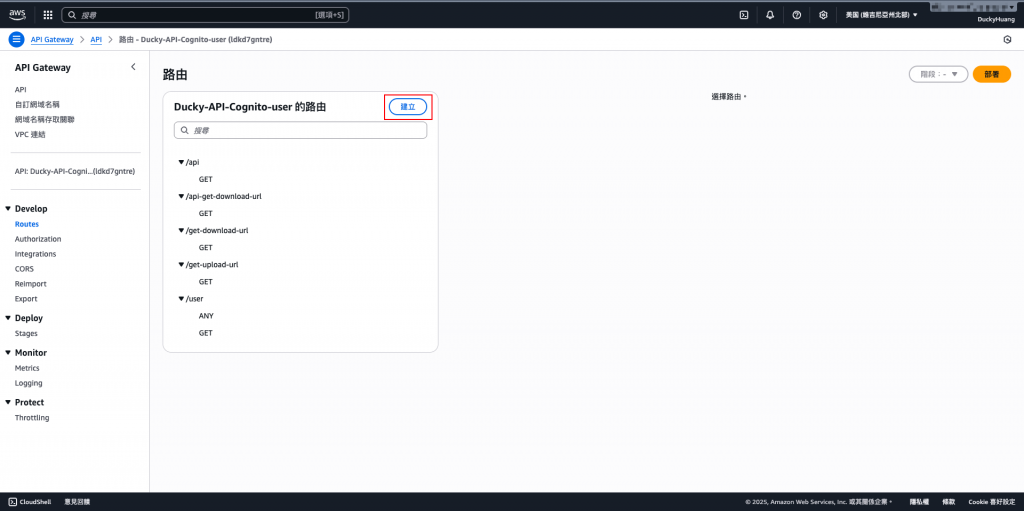The image size is (1024, 511).
Task: Click the orange 部署 deploy button
Action: [991, 74]
